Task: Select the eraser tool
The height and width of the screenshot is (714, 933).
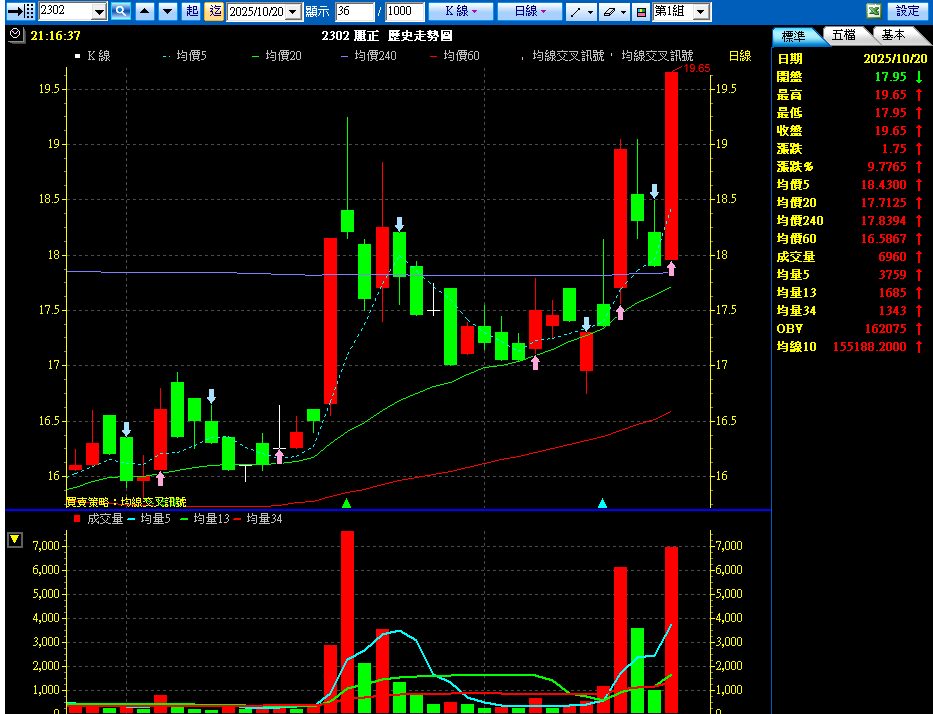Action: (609, 11)
